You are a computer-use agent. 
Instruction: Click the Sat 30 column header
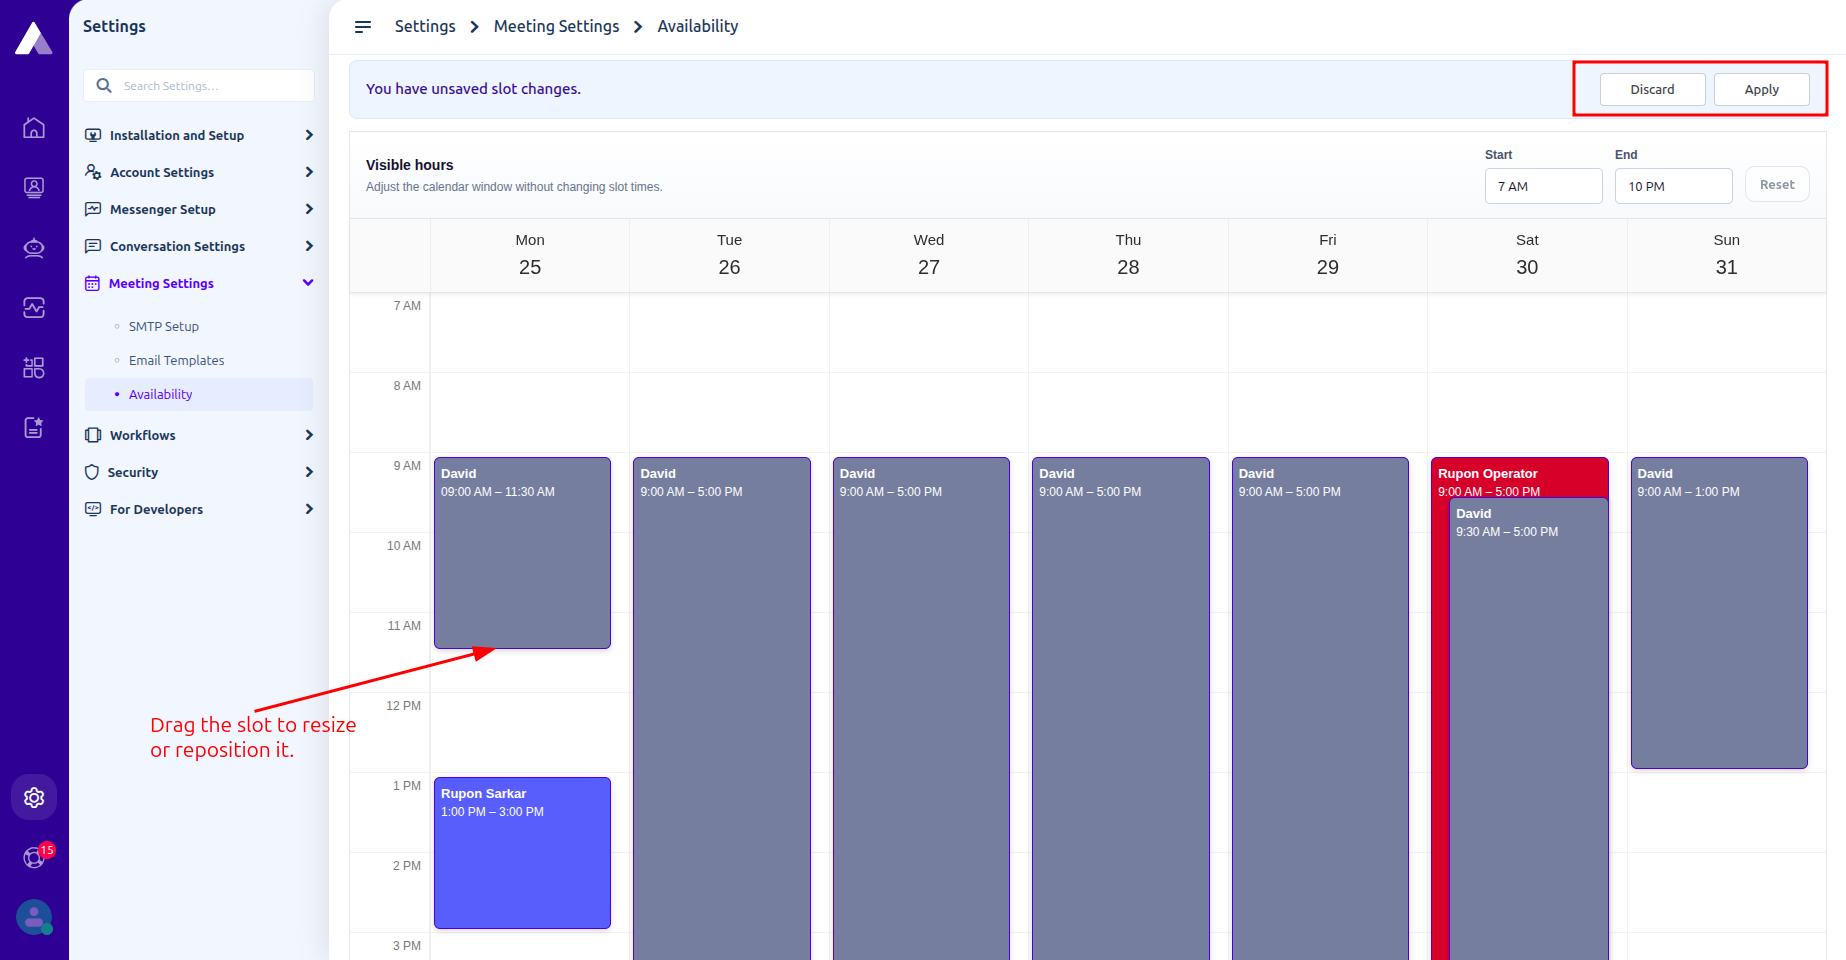[x=1527, y=255]
